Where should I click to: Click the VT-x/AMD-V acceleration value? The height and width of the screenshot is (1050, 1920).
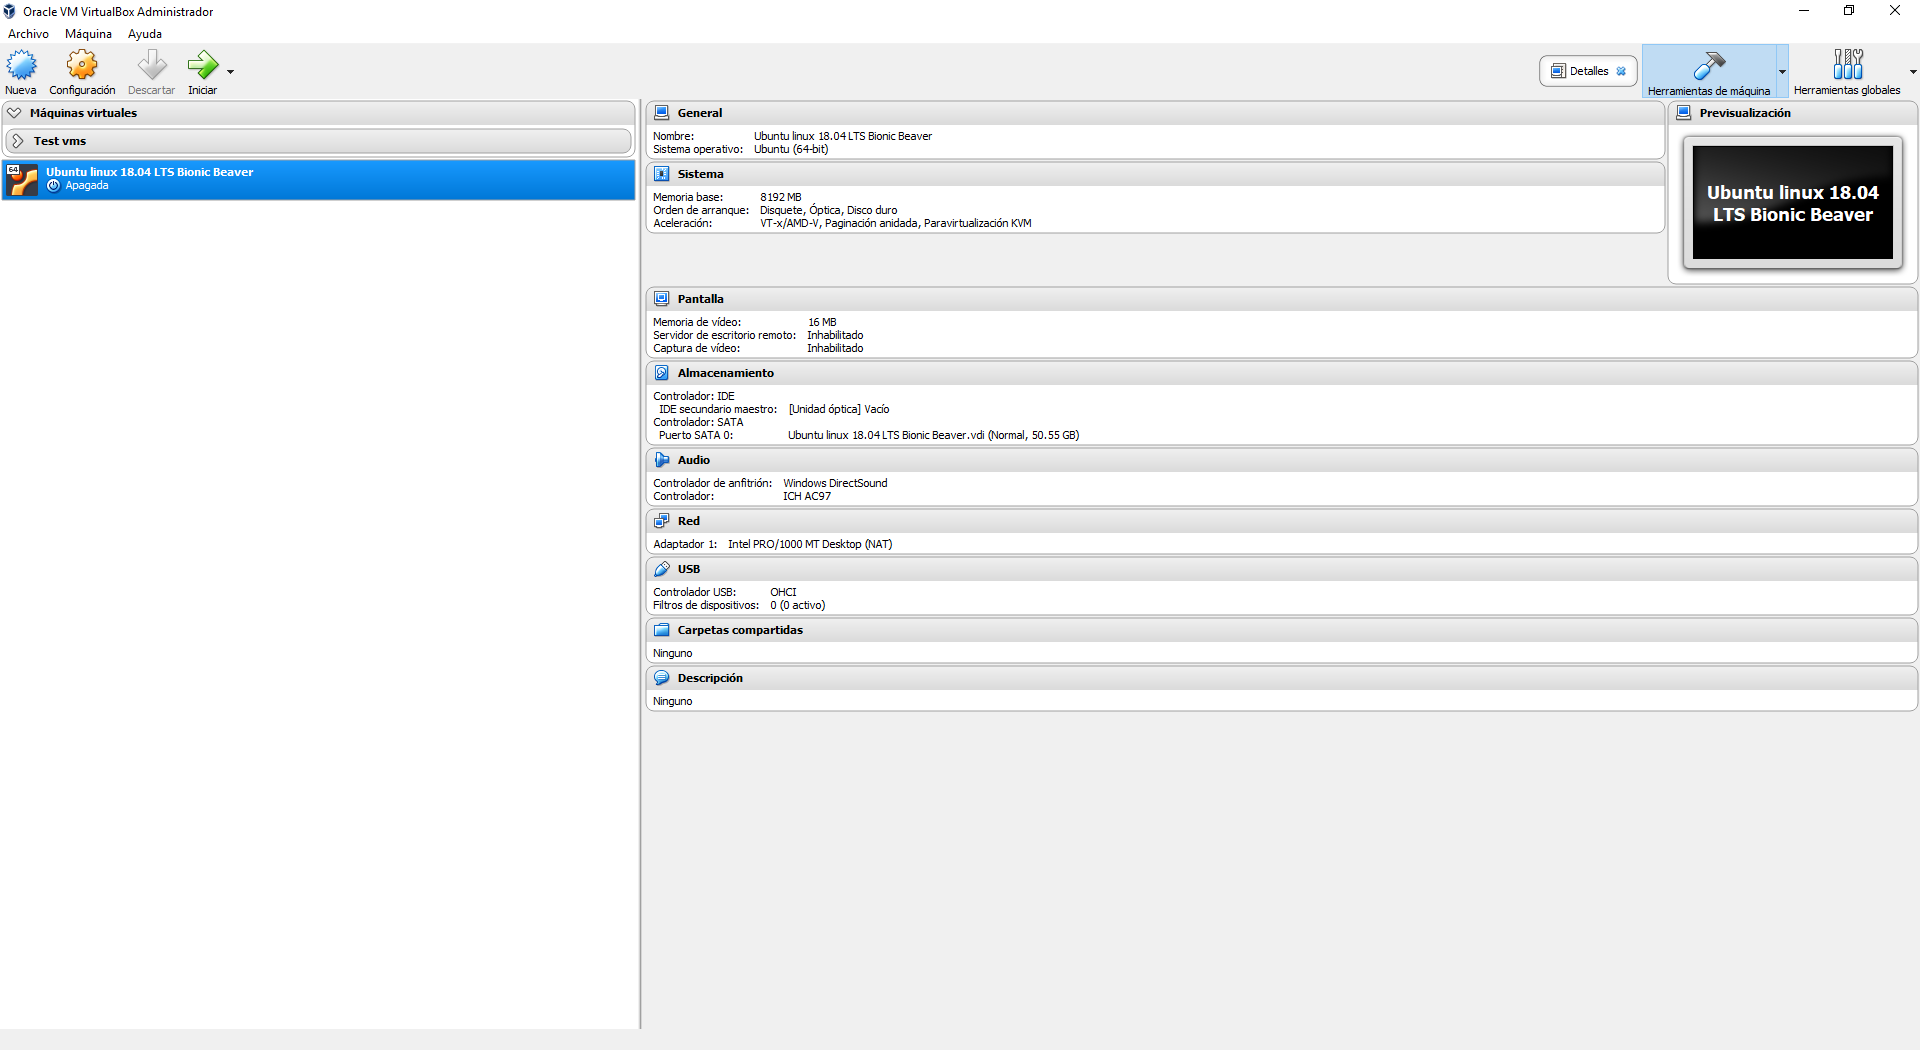click(x=895, y=224)
